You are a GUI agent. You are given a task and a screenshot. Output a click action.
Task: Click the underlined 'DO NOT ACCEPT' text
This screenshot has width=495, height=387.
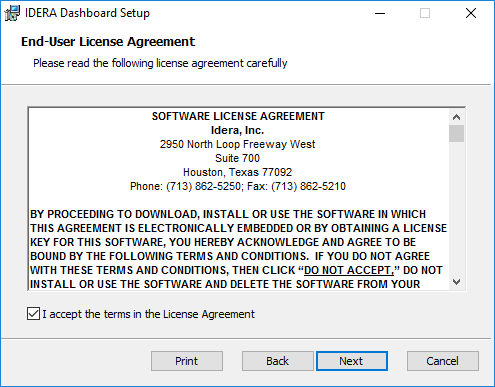pos(349,270)
